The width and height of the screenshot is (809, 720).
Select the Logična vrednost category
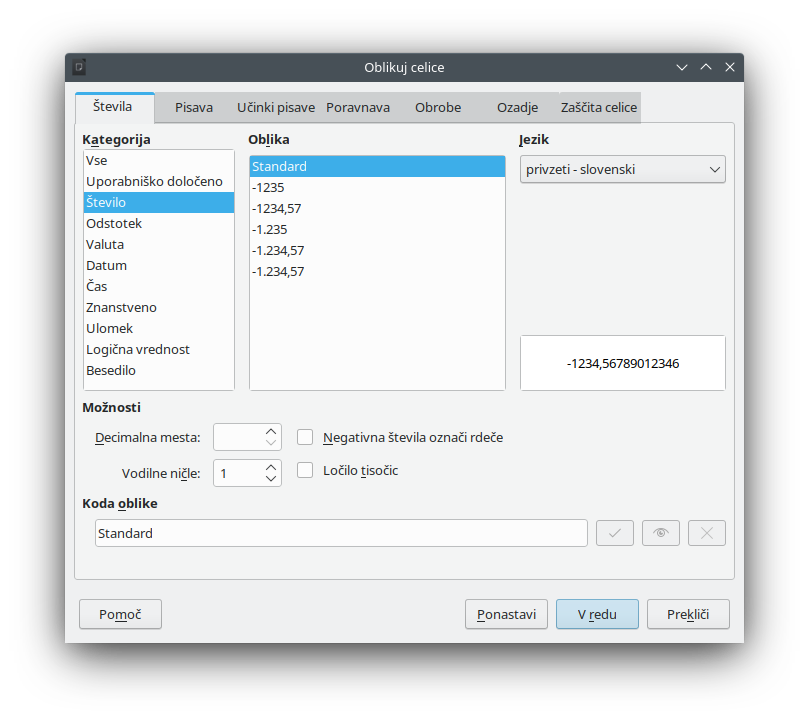(158, 349)
